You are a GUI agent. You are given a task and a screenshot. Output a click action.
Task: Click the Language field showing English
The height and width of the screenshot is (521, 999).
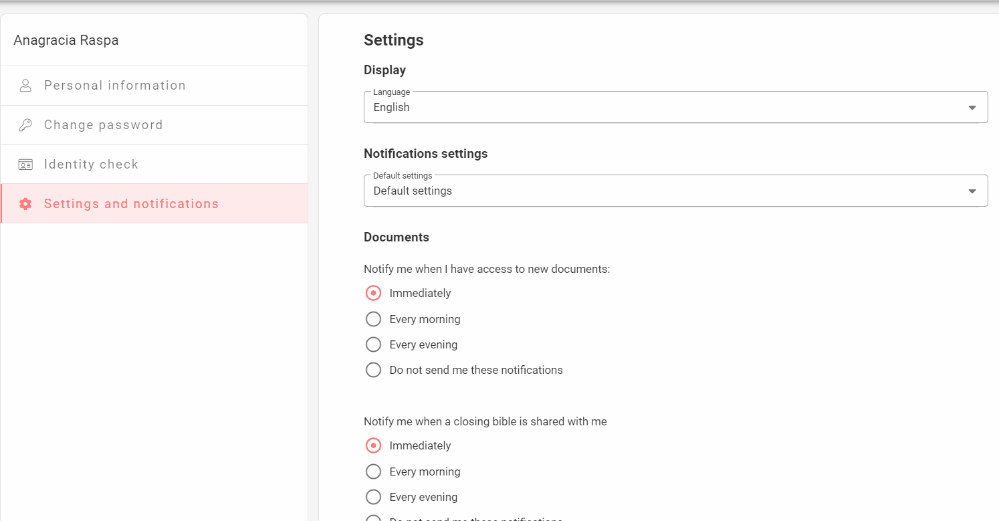pos(660,108)
